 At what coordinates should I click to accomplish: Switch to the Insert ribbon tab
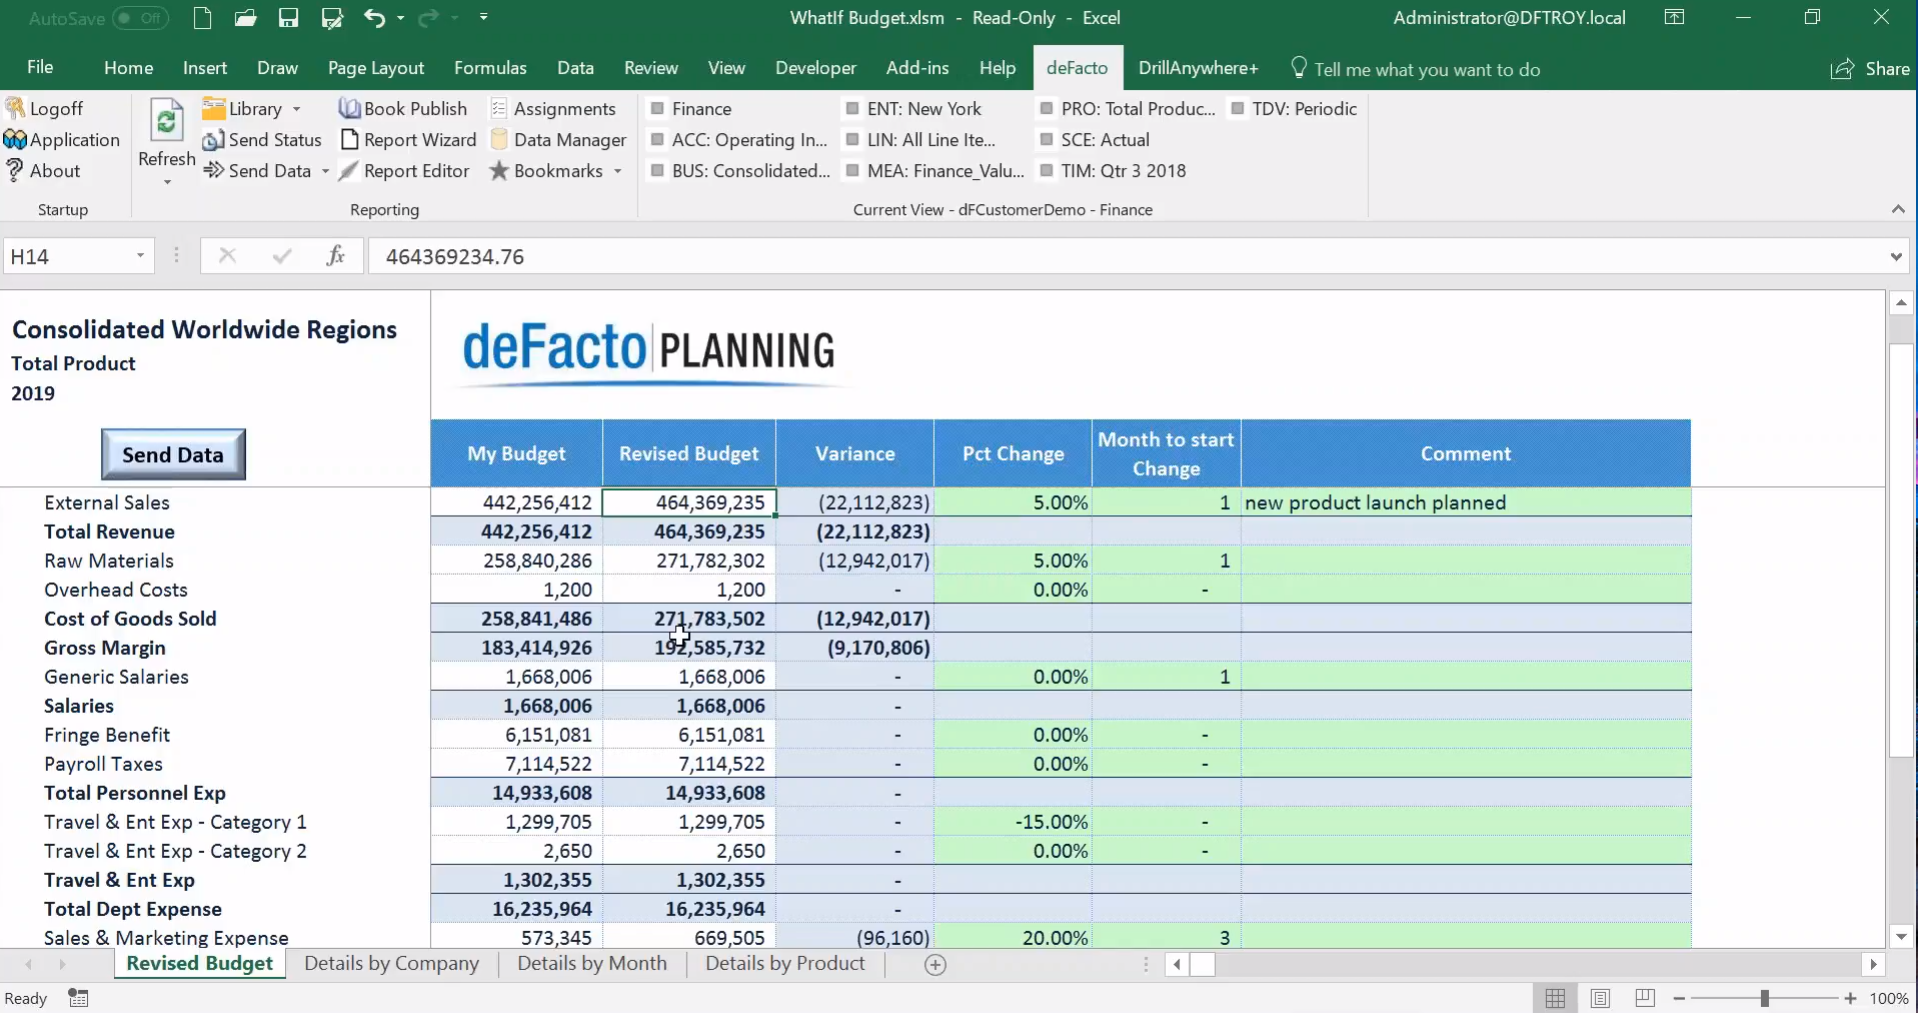[205, 68]
